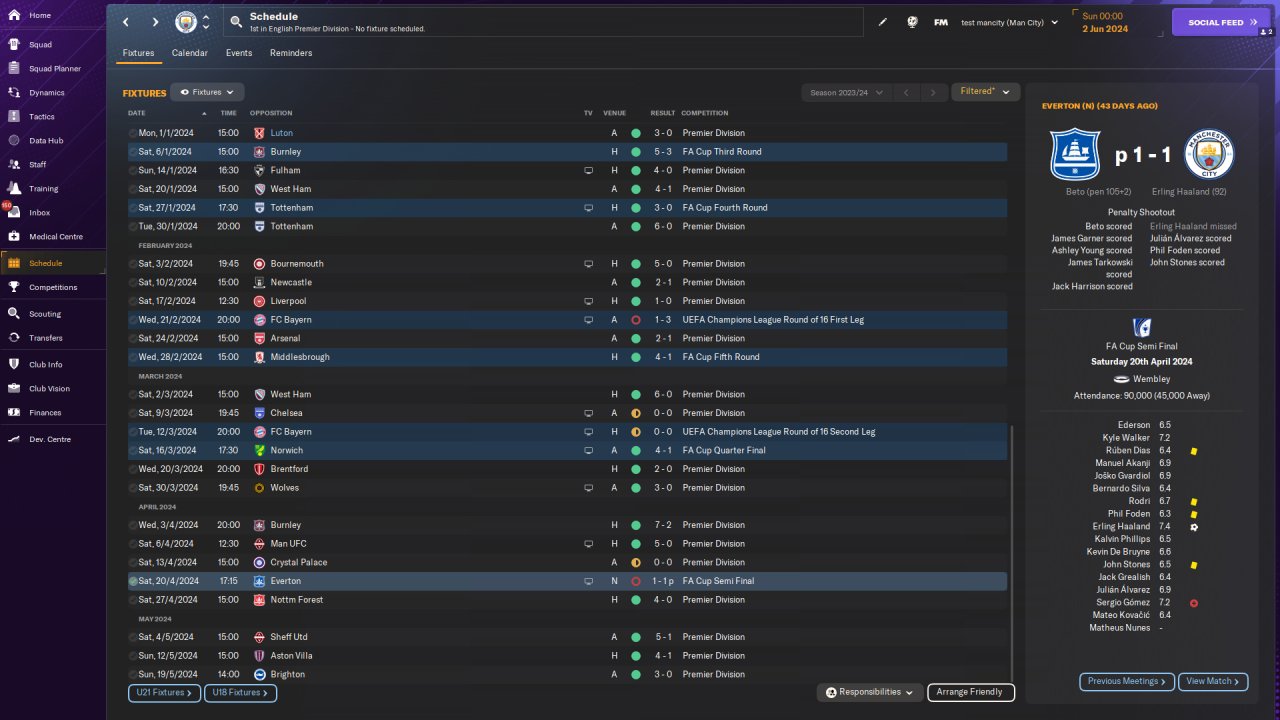The width and height of the screenshot is (1280, 720).
Task: Go to Squad Planner in the sidebar
Action: [53, 69]
